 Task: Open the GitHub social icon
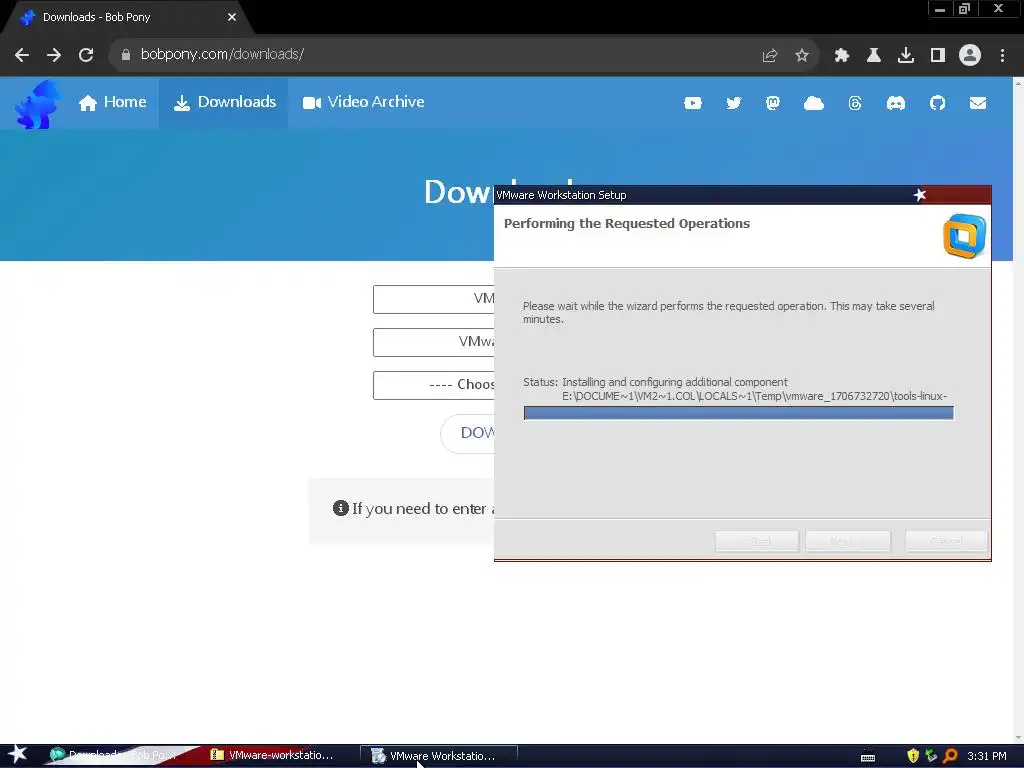[937, 103]
